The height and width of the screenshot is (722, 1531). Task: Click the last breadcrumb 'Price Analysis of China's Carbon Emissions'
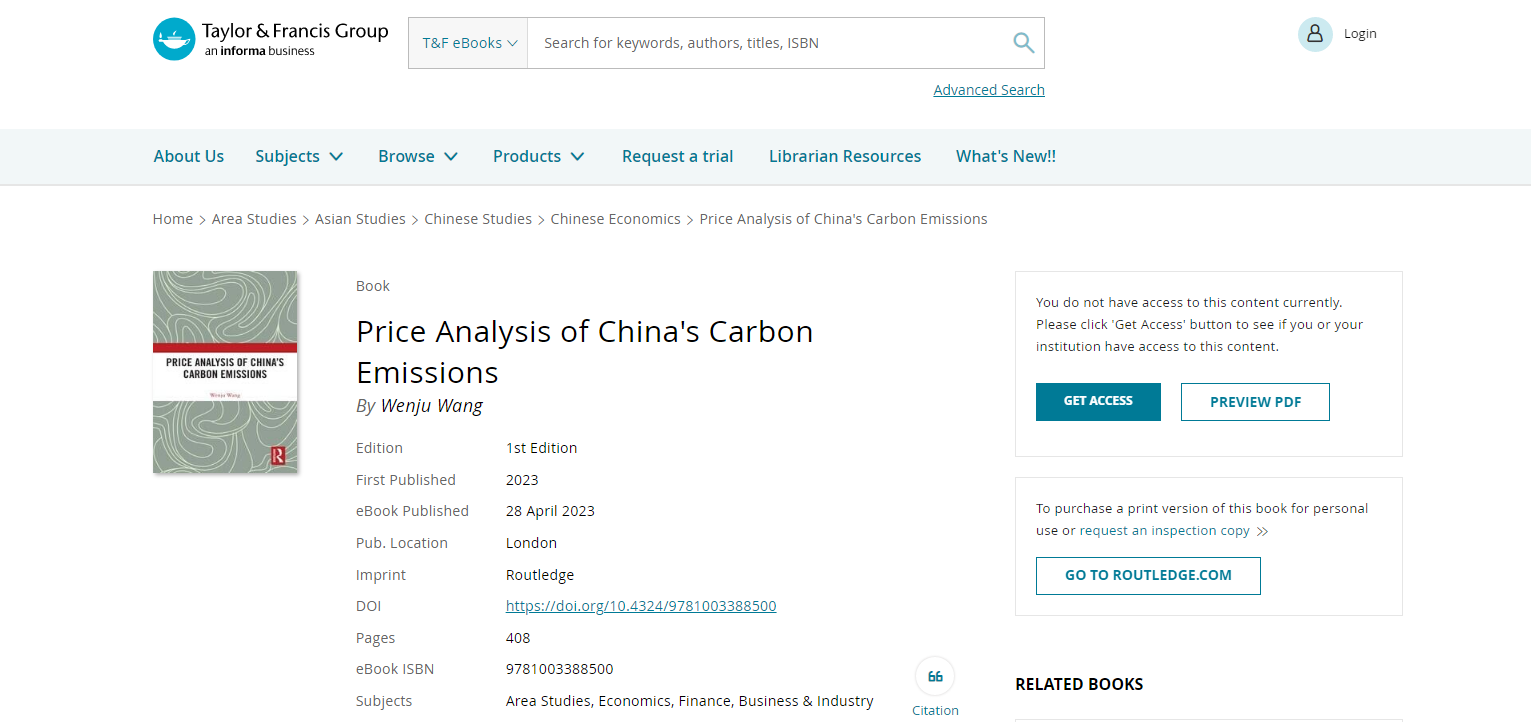tap(843, 219)
